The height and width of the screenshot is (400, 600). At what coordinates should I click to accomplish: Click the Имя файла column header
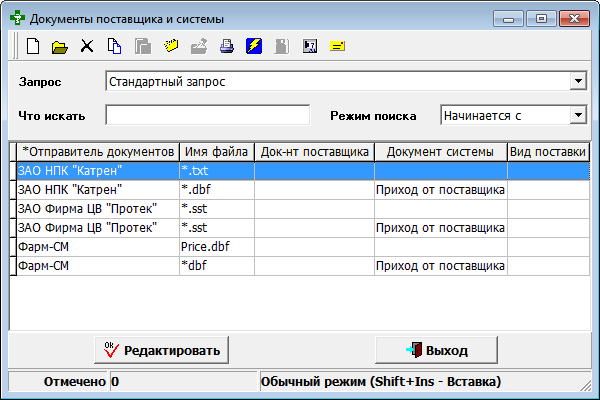(x=217, y=152)
